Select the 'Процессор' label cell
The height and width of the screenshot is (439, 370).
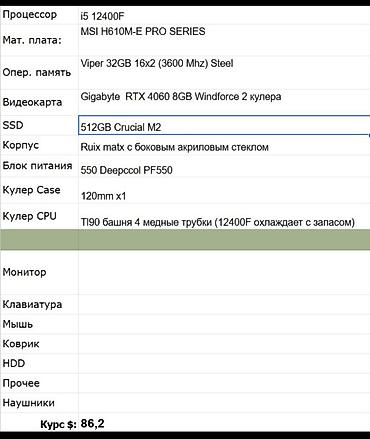tap(39, 15)
